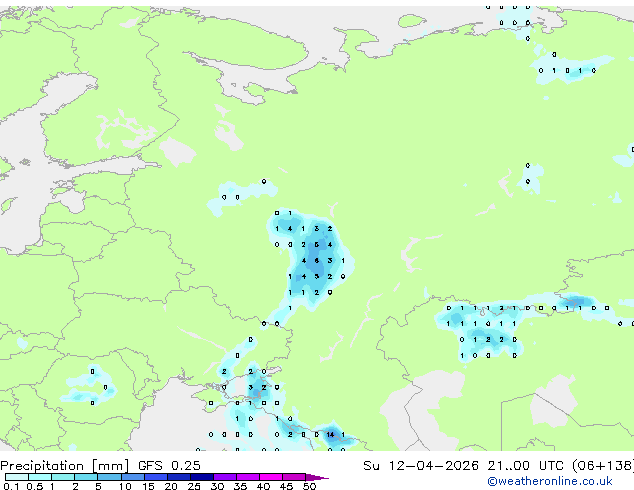Pick the magenta swatch between 40 and 45

pyautogui.click(x=271, y=477)
